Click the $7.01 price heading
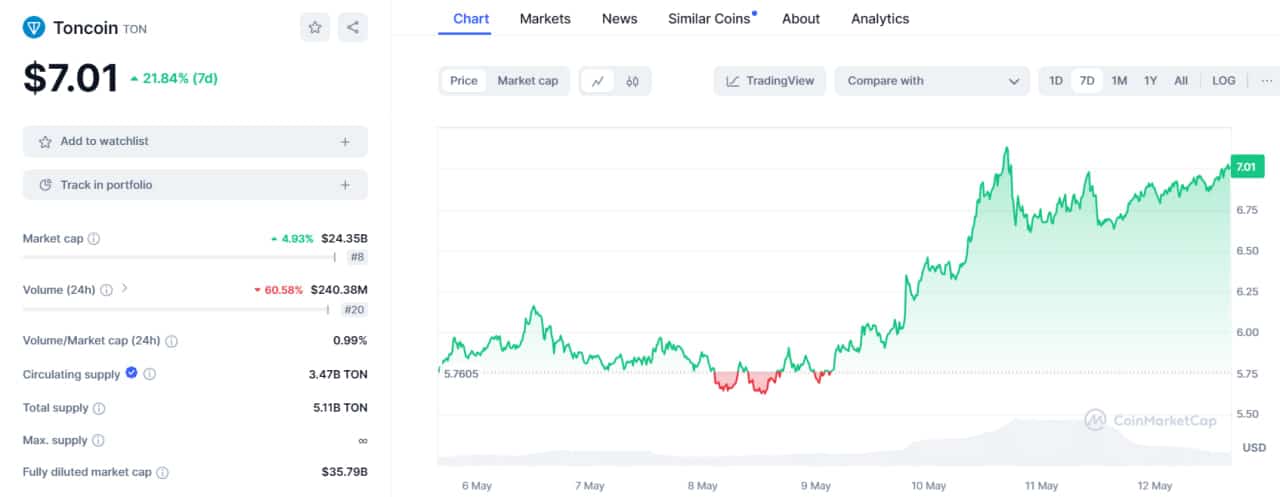 click(x=71, y=78)
